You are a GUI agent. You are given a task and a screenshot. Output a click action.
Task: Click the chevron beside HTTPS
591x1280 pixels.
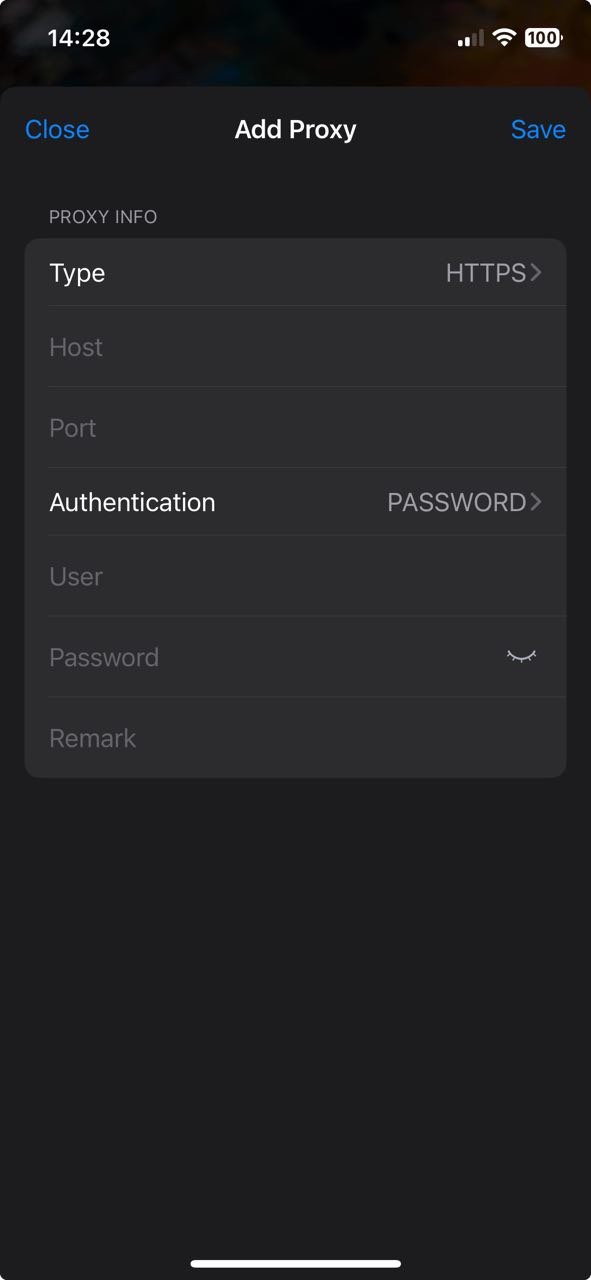(536, 272)
